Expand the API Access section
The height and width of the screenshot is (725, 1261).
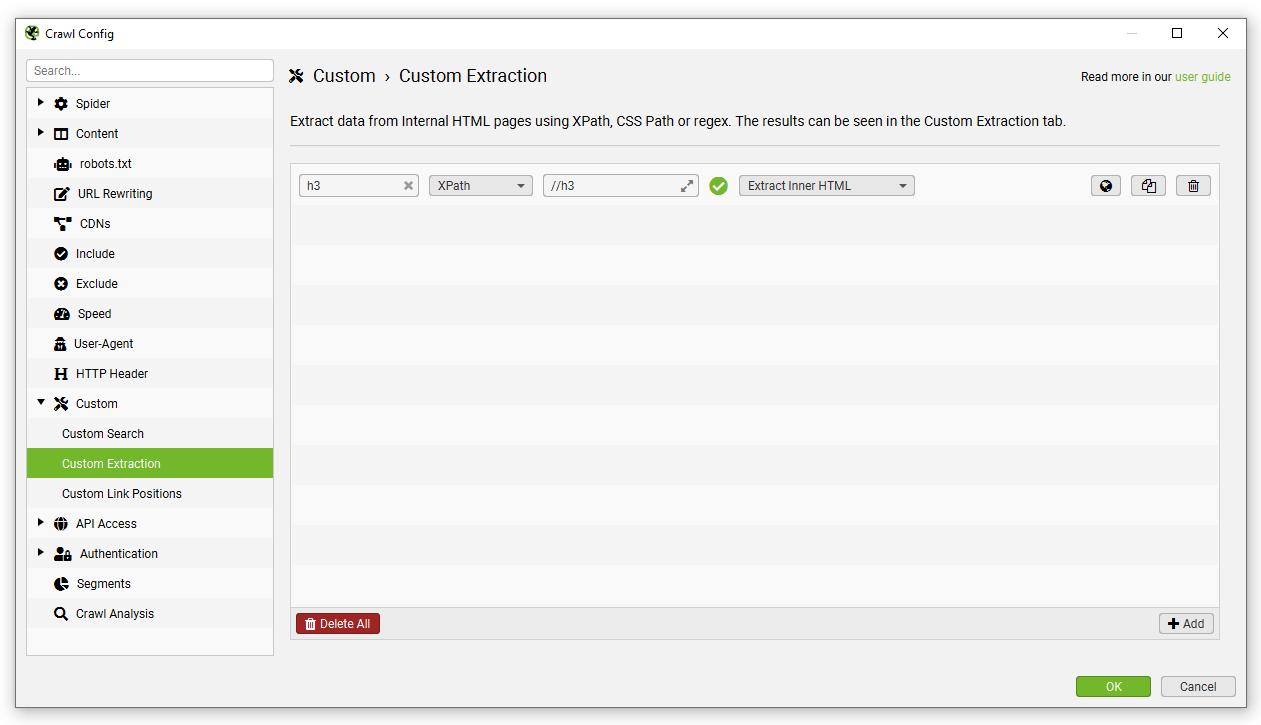coord(41,523)
